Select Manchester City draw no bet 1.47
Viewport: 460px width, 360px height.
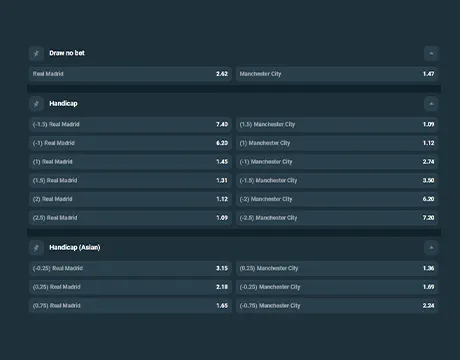pos(337,74)
